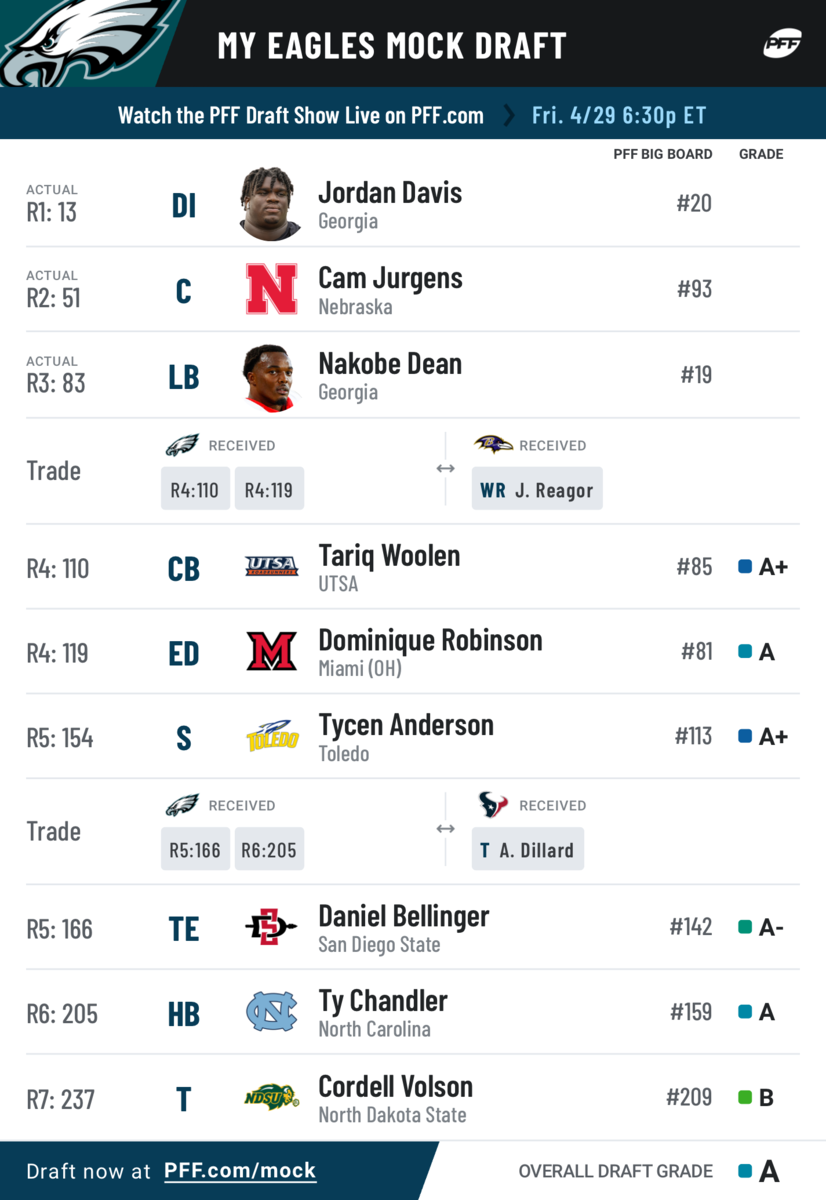Click the Texans logo in second trade

pyautogui.click(x=493, y=804)
